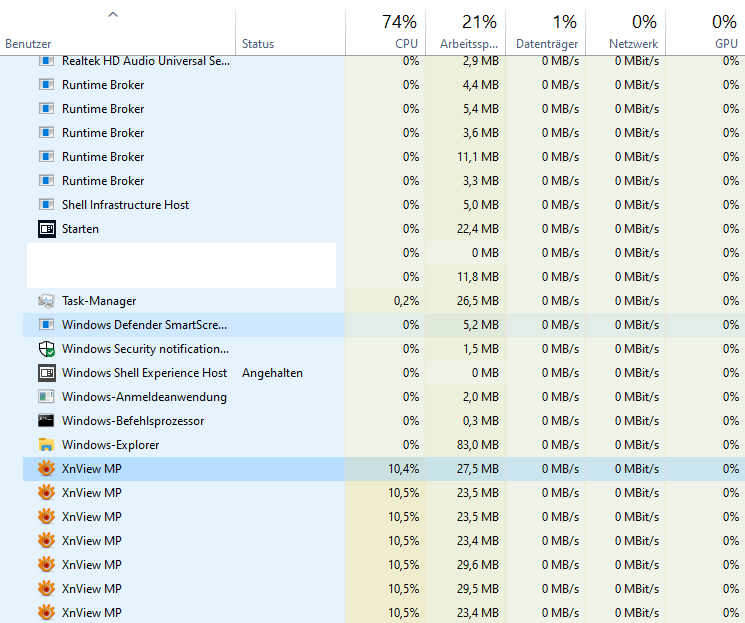Select the Windows-Explorer process name
This screenshot has width=745, height=623.
110,445
